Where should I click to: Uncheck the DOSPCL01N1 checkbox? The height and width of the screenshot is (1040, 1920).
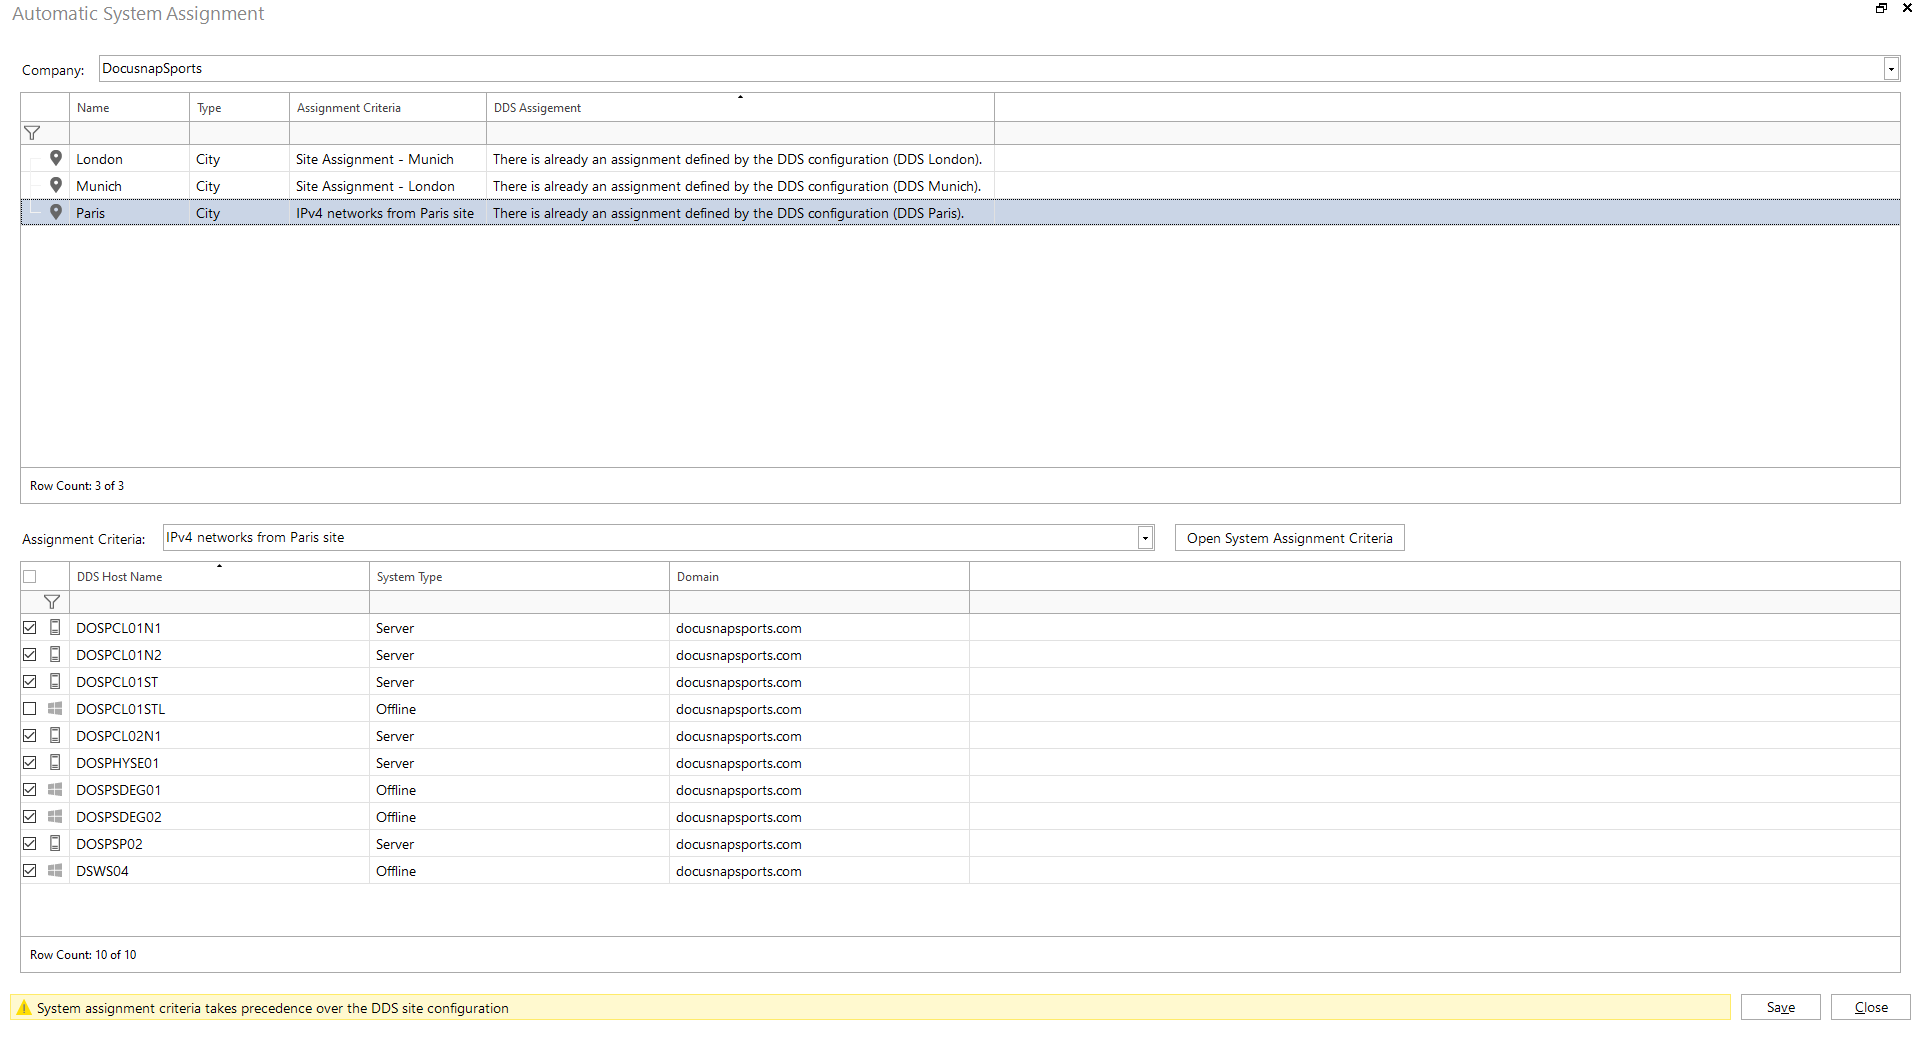tap(30, 628)
